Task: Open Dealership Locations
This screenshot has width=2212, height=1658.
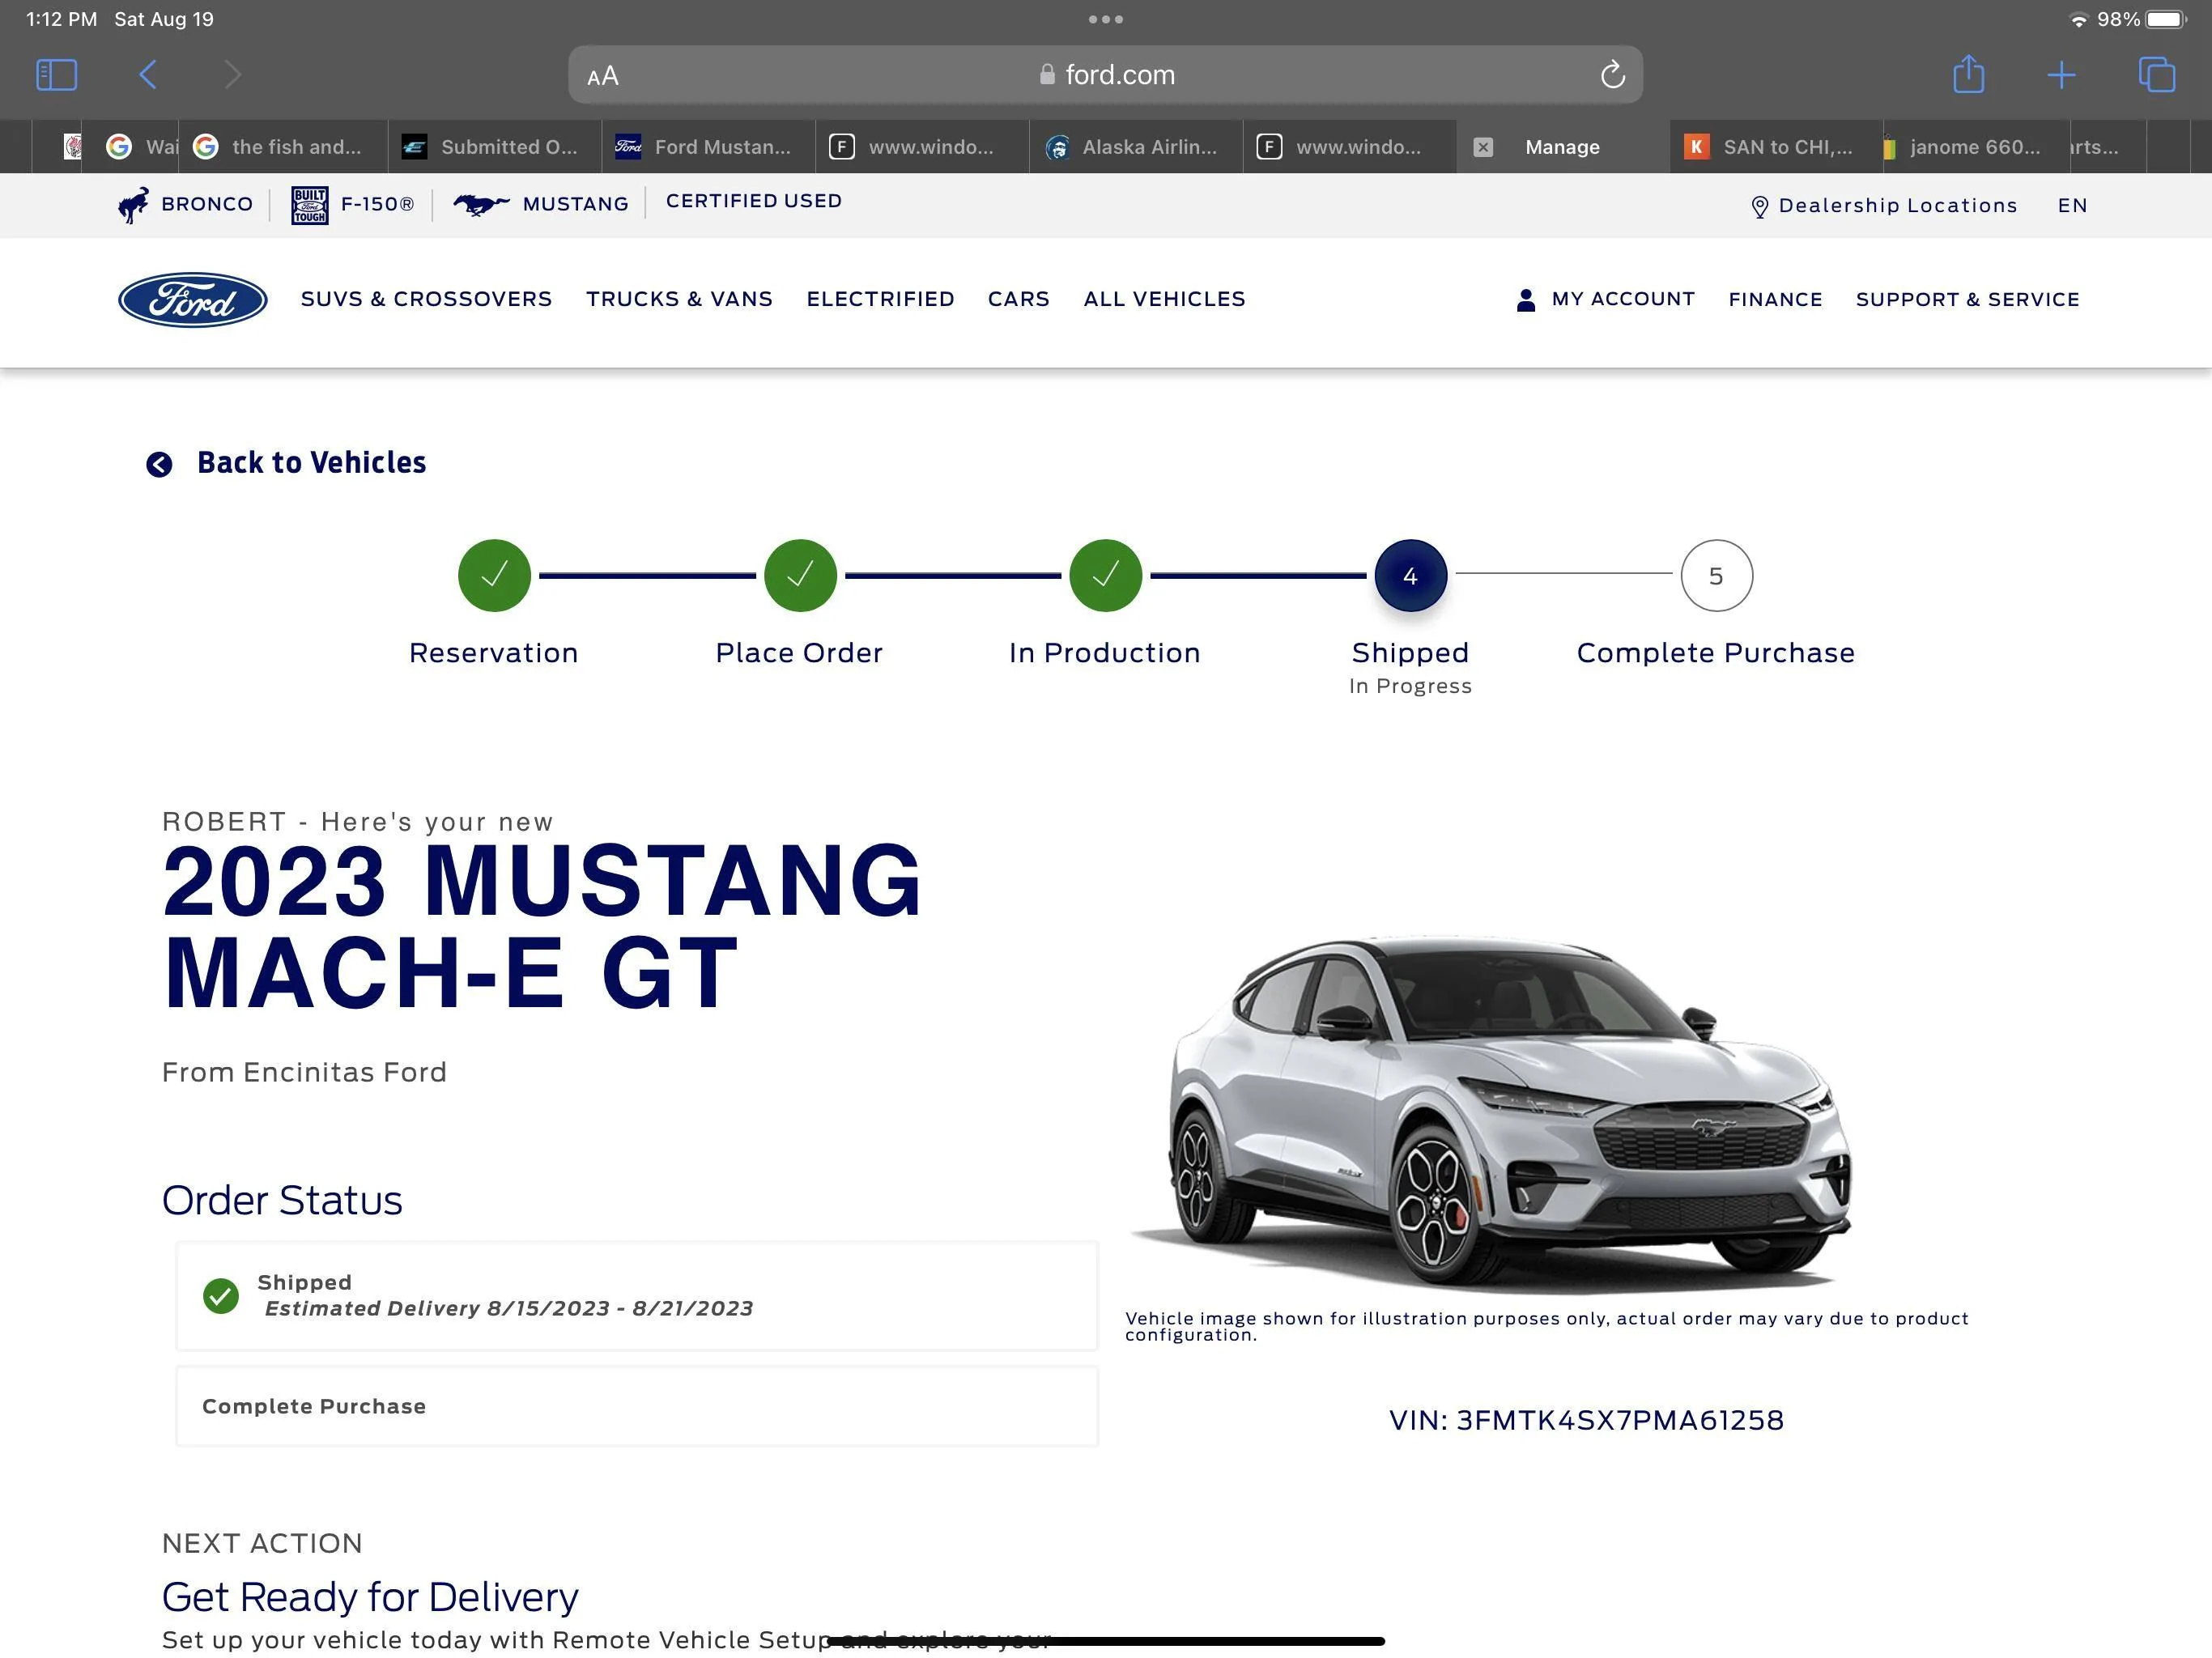Action: tap(1897, 205)
